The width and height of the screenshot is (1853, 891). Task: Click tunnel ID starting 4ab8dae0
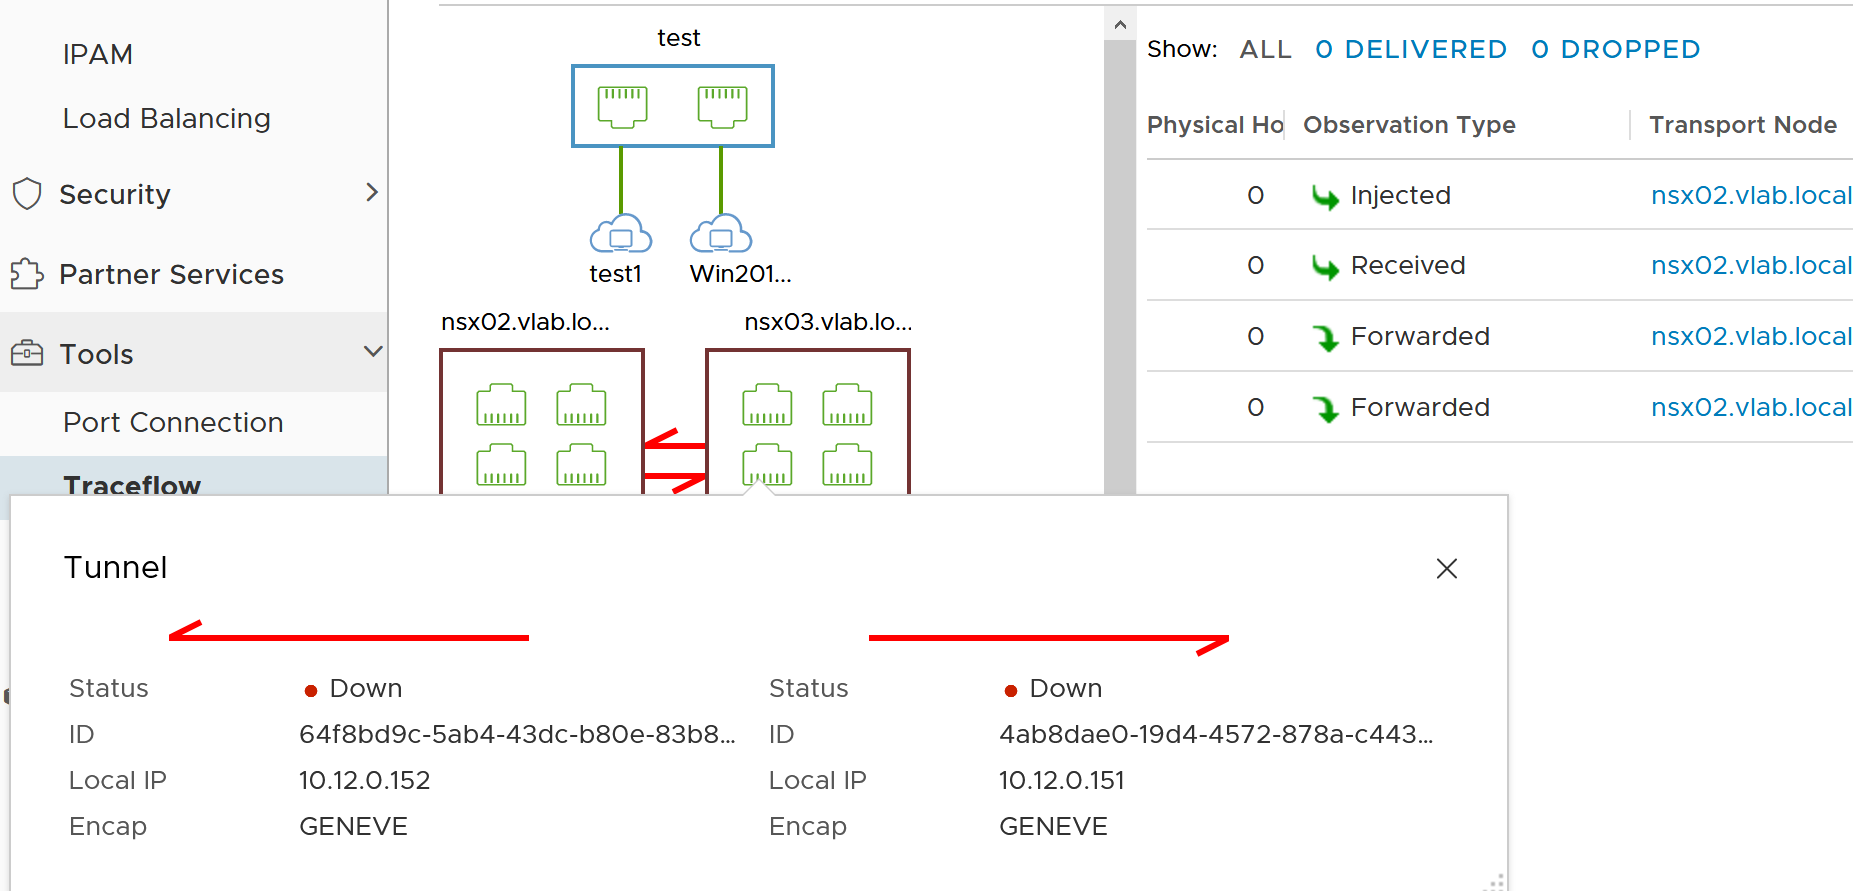(x=1216, y=734)
